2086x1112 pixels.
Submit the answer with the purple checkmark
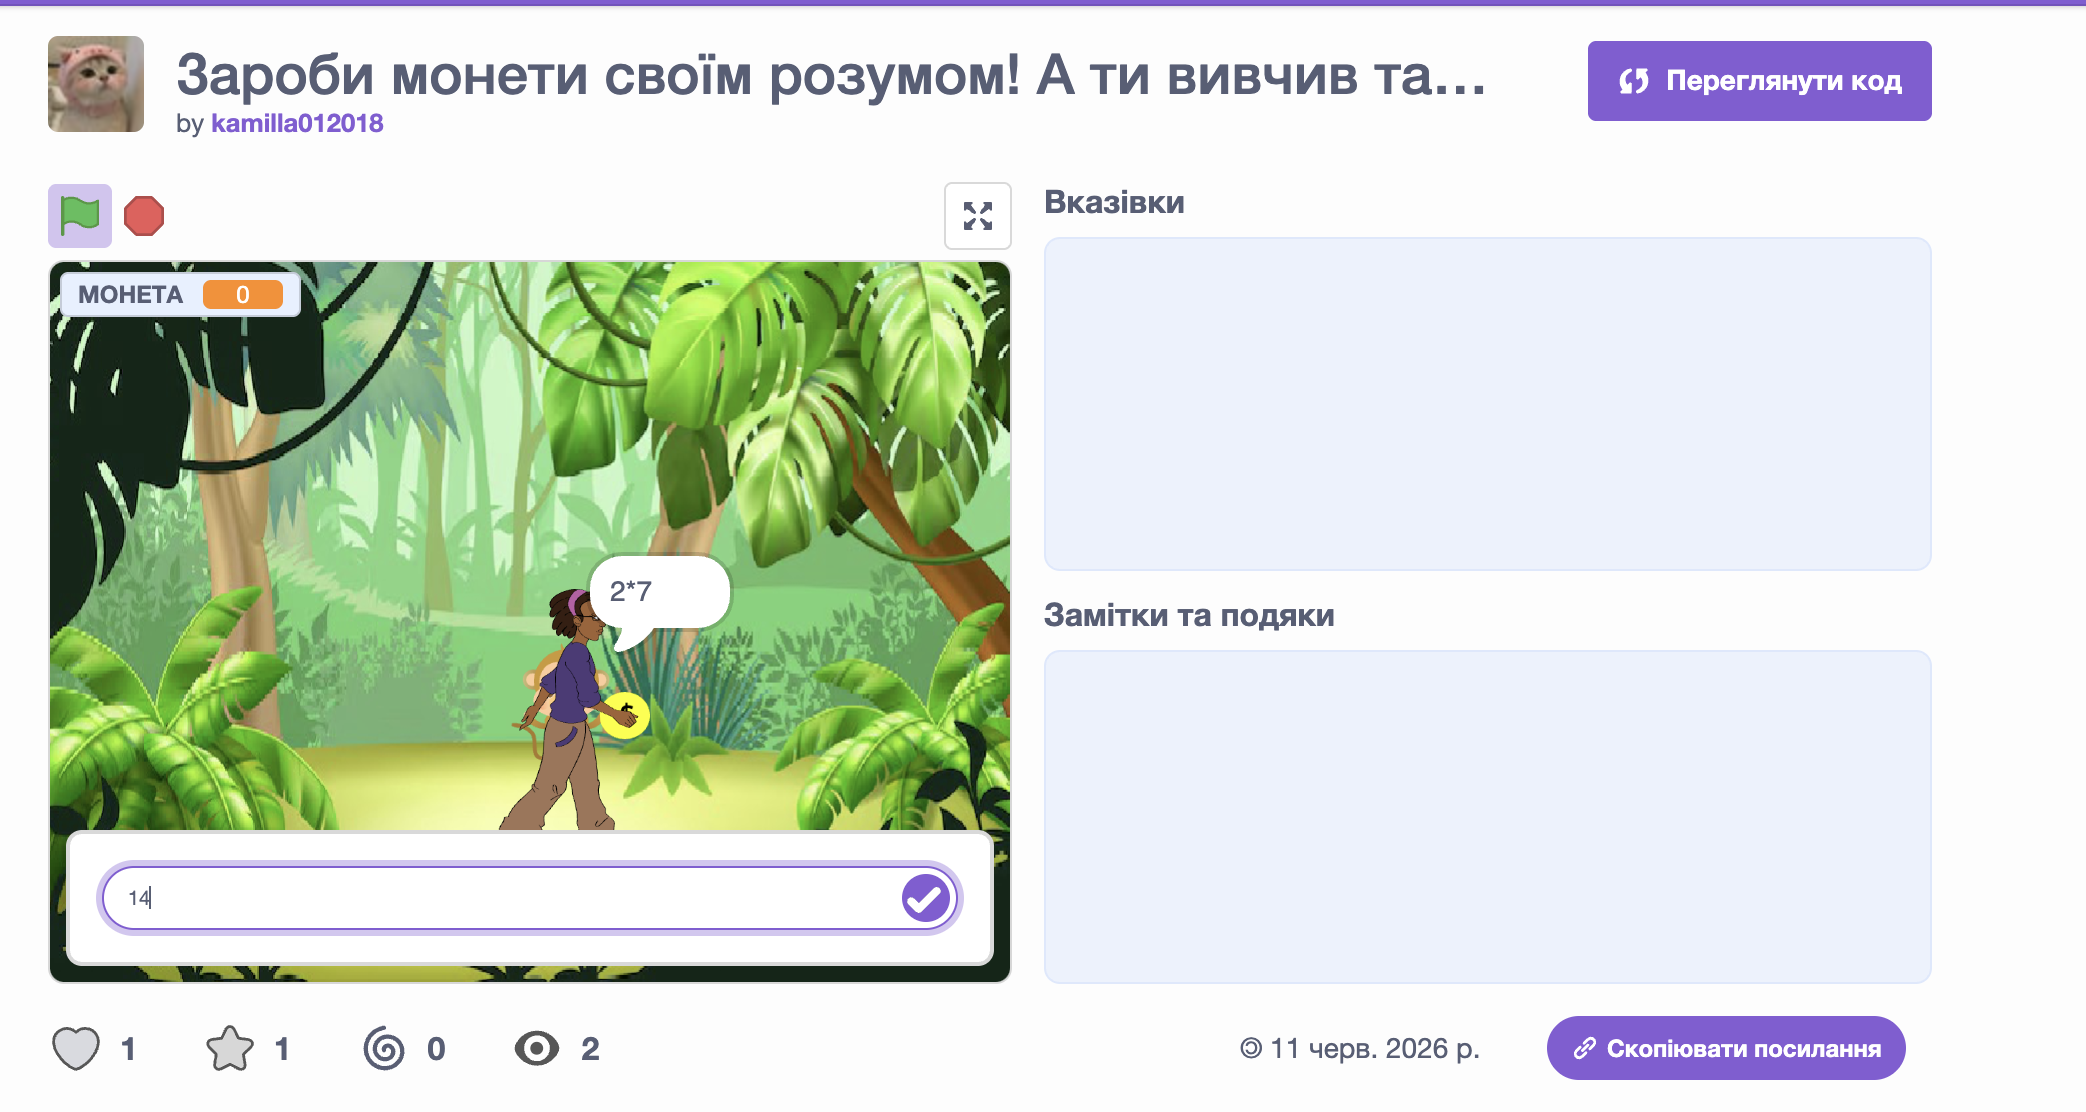[x=926, y=898]
